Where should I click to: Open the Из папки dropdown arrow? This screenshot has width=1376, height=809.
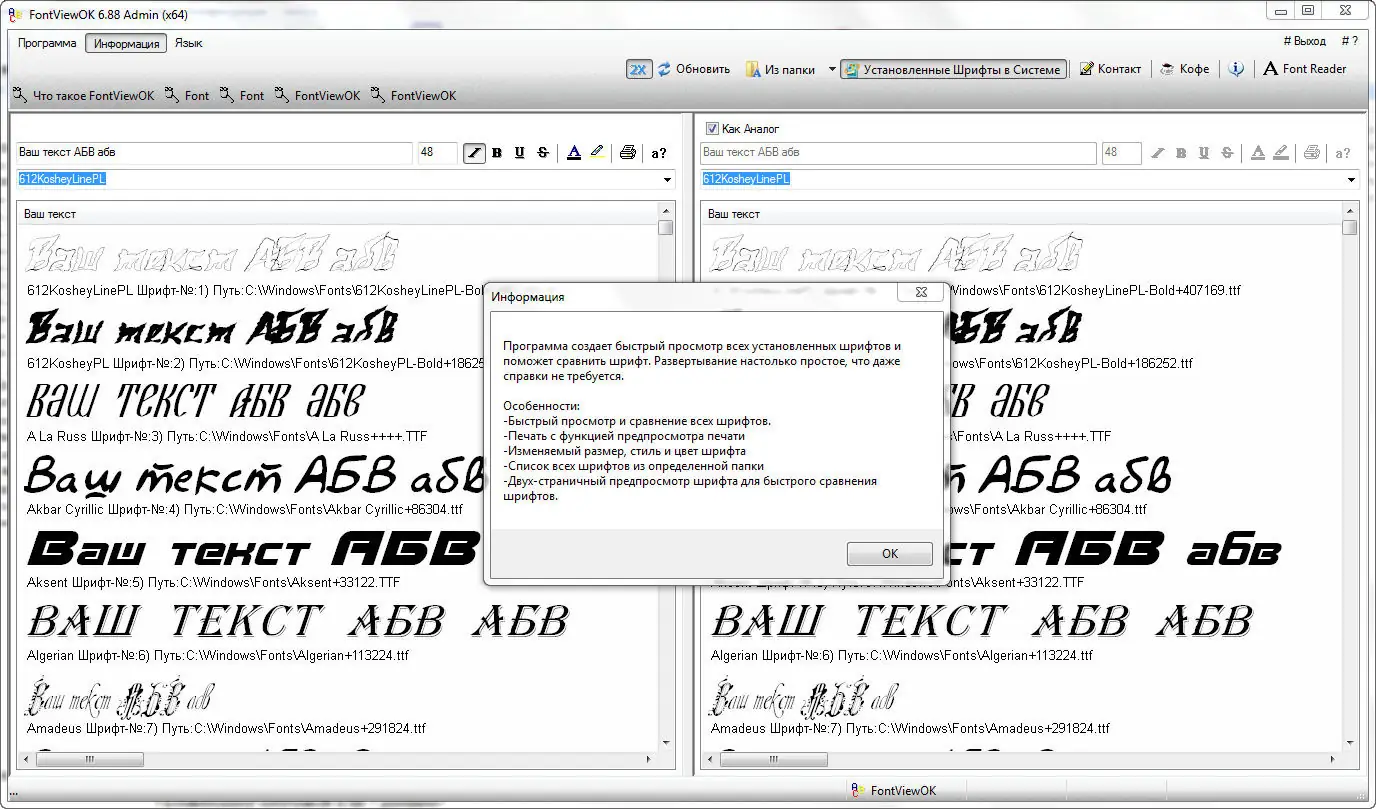[x=832, y=70]
